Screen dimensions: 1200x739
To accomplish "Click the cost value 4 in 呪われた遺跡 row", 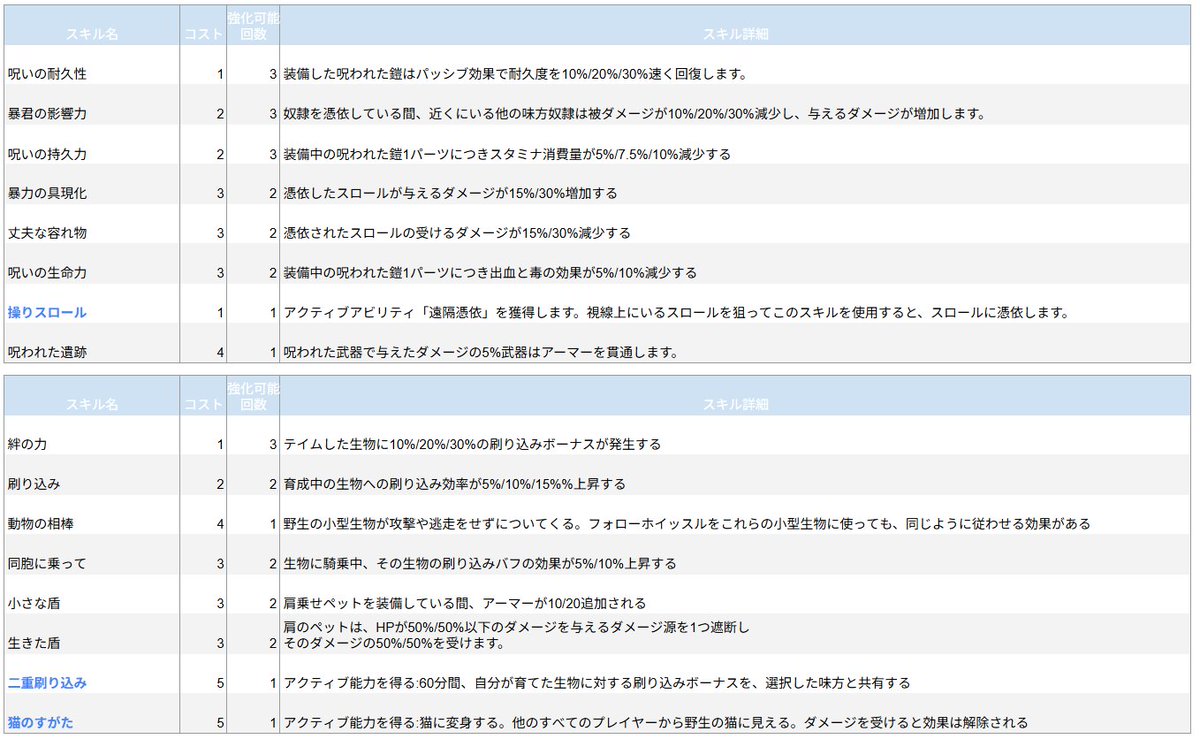I will click(x=220, y=352).
